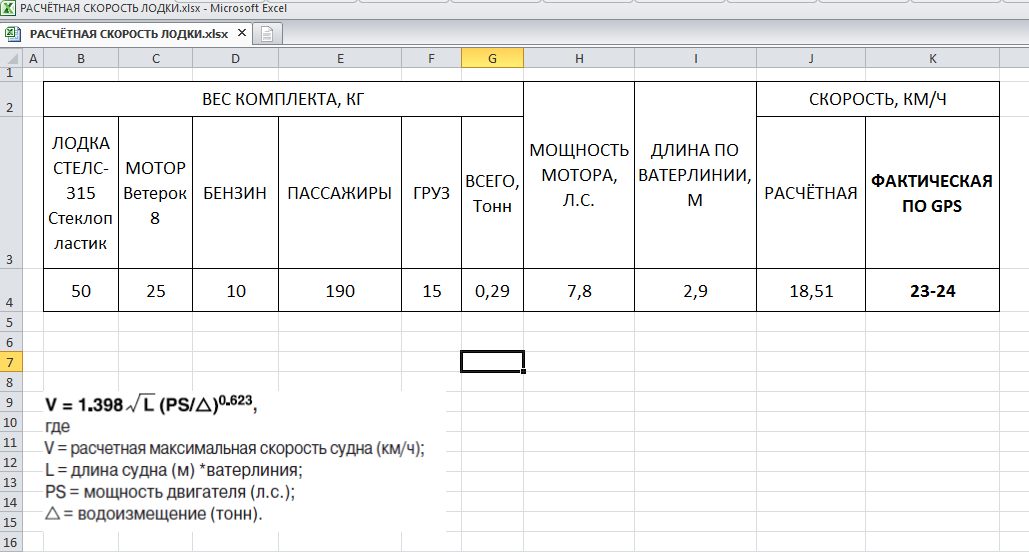1029x552 pixels.
Task: Select the ФАКТИЧЕСКАЯ ПО GPS header cell
Action: pyautogui.click(x=932, y=193)
